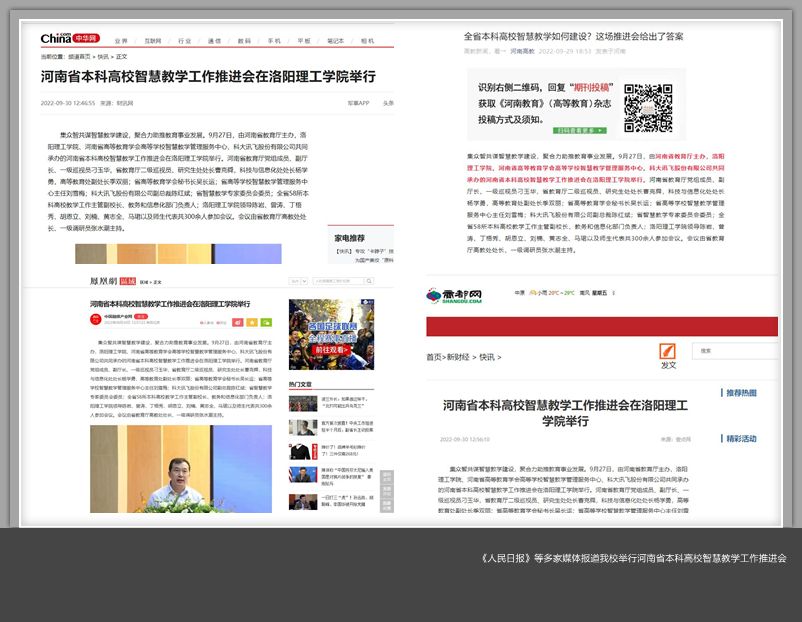Viewport: 802px width, 622px height.
Task: Open the 笔记本 nav tab on China.com
Action: click(x=335, y=41)
